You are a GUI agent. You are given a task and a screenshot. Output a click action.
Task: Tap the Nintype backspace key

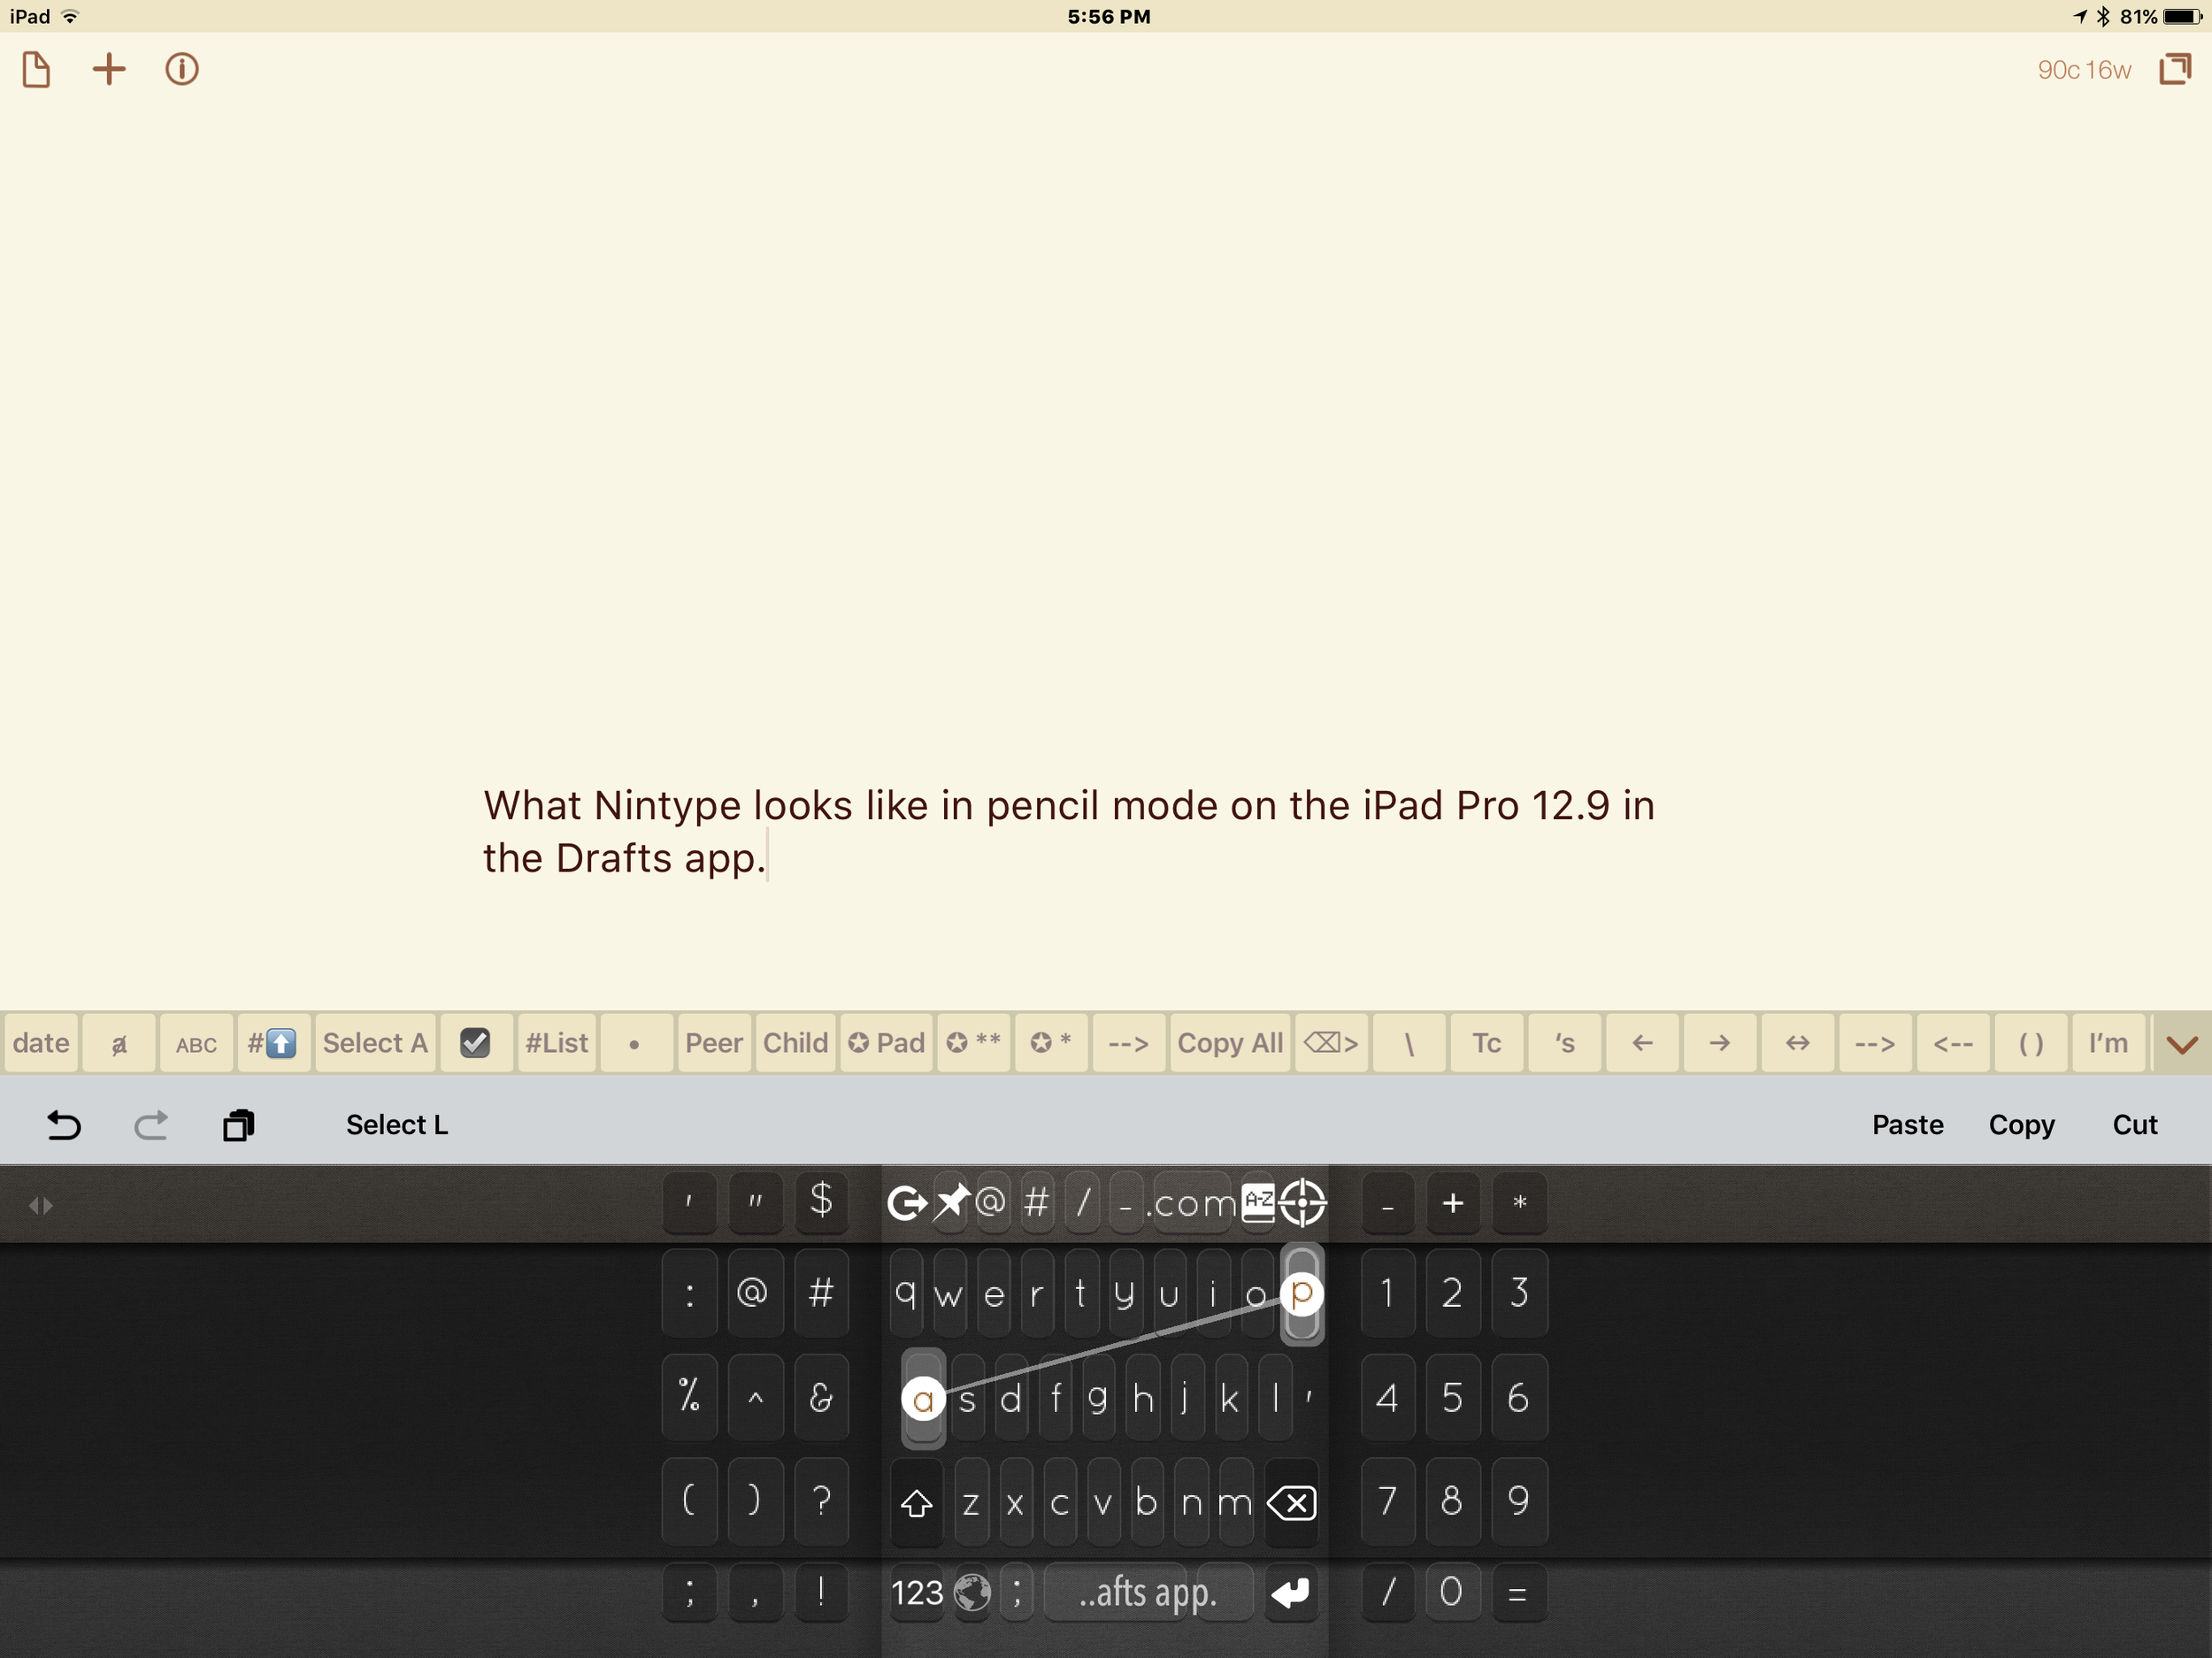coord(1292,1503)
